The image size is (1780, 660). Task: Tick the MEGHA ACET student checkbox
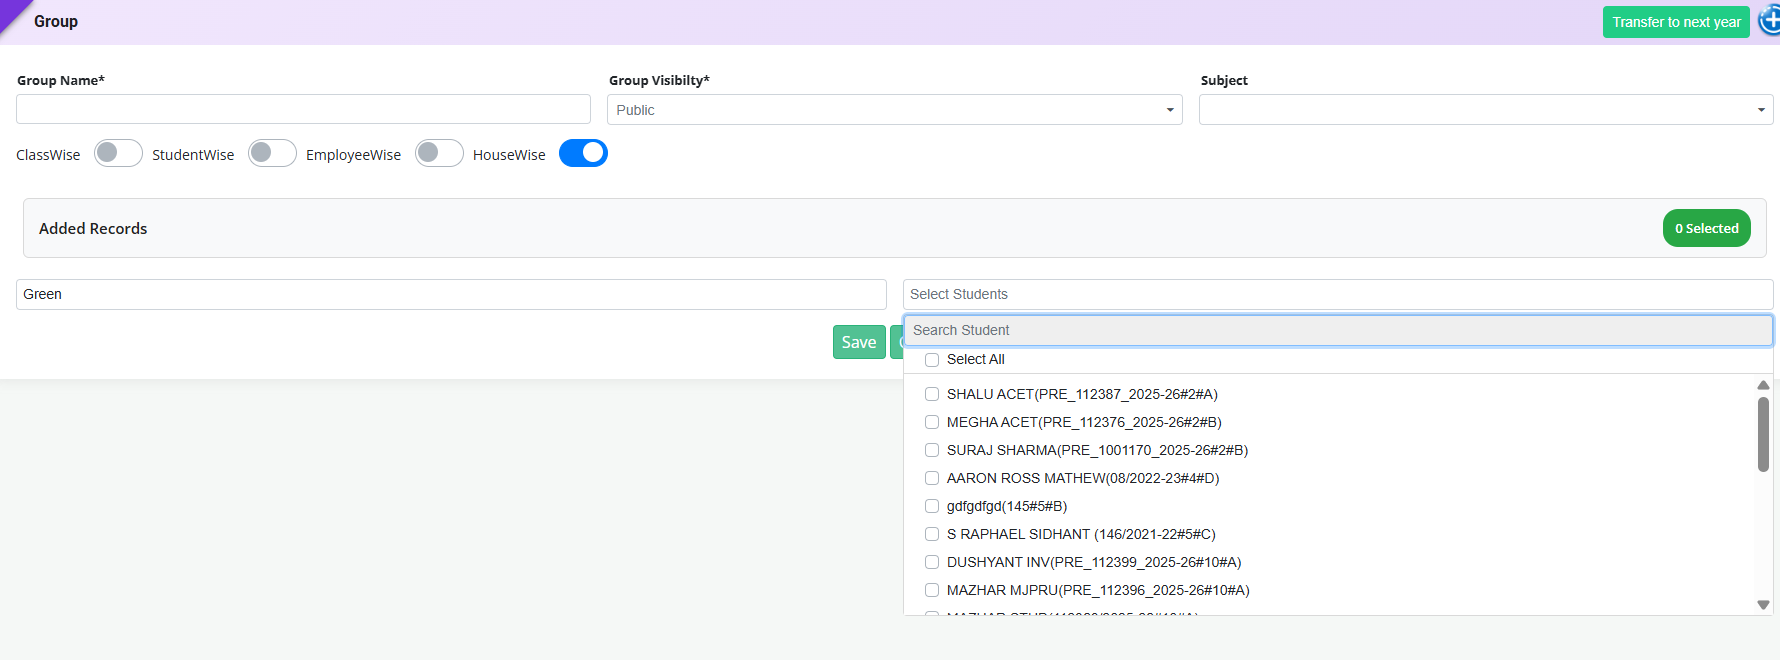(x=932, y=422)
